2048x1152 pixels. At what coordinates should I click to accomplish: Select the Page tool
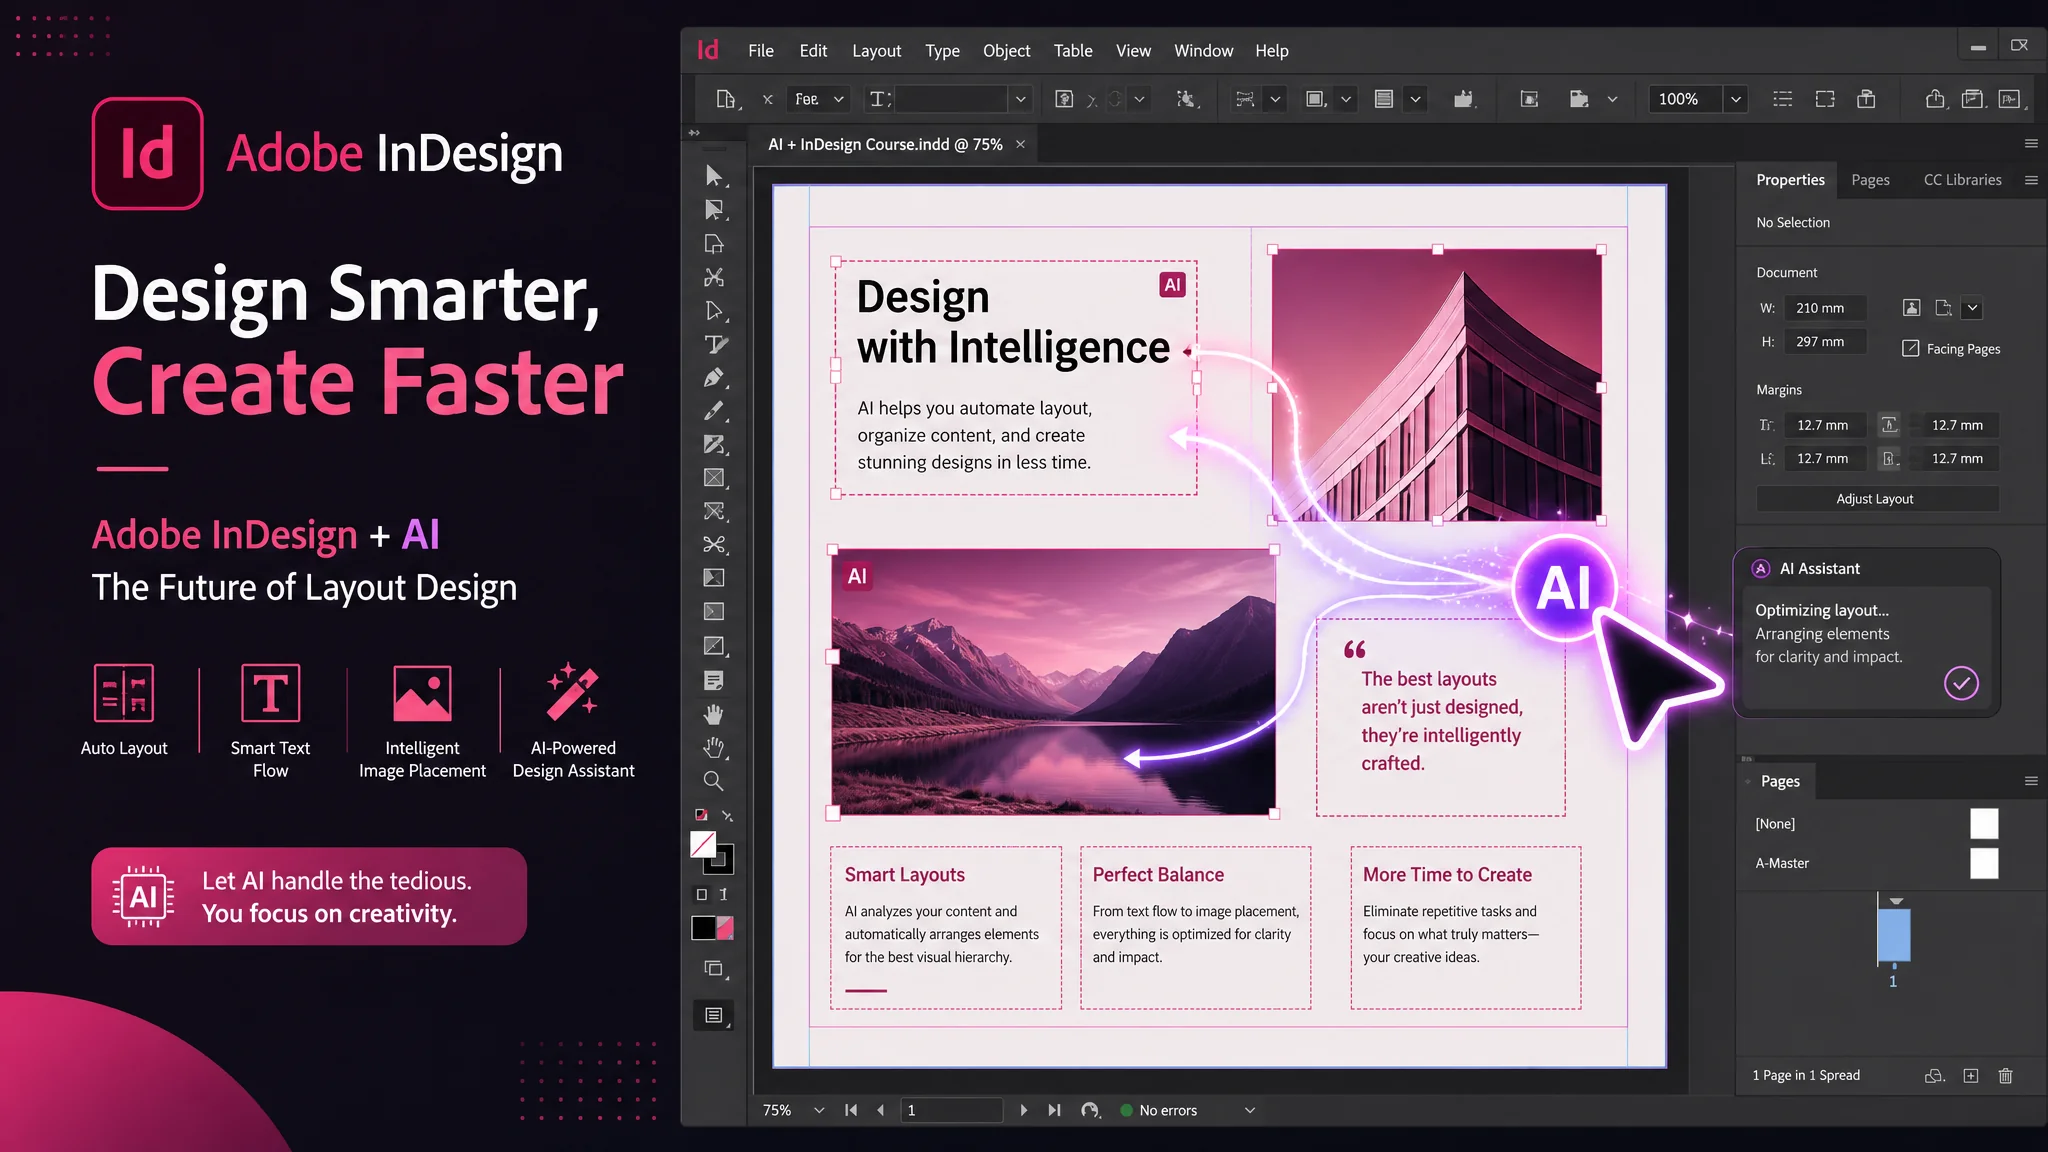tap(713, 244)
